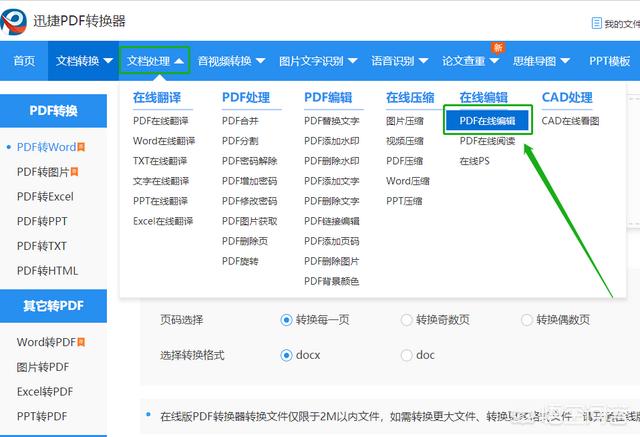
Task: Open the PPT模板 tab
Action: (x=609, y=61)
